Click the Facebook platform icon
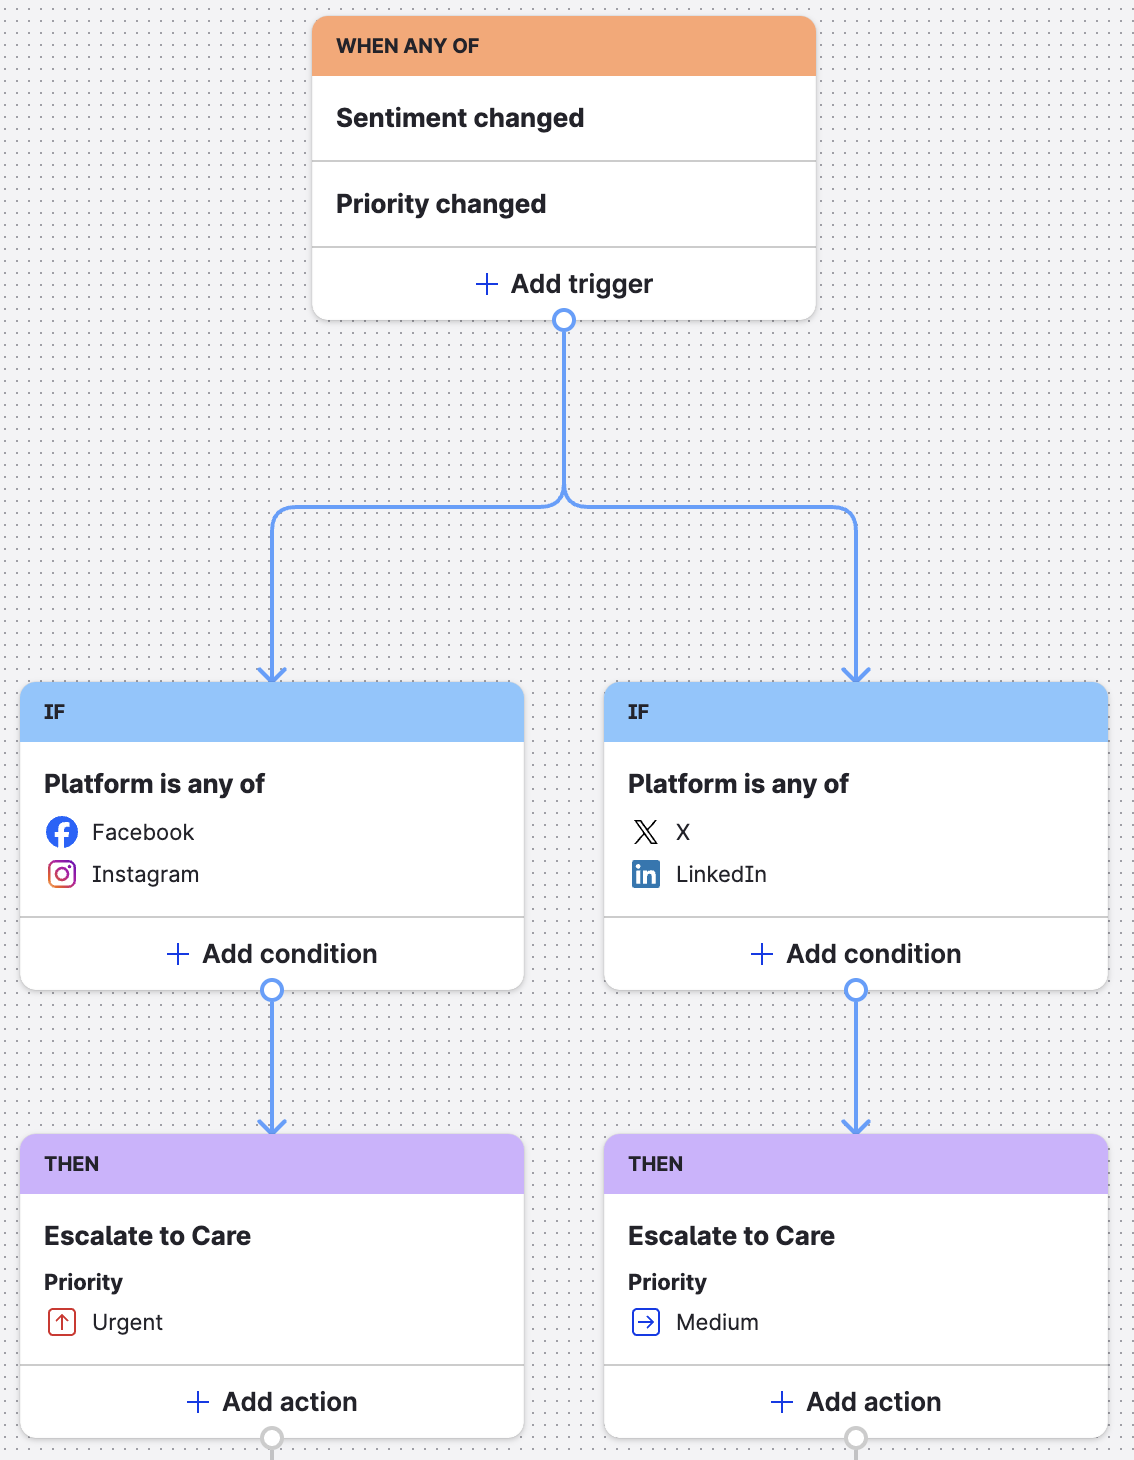The width and height of the screenshot is (1134, 1460). [x=62, y=832]
